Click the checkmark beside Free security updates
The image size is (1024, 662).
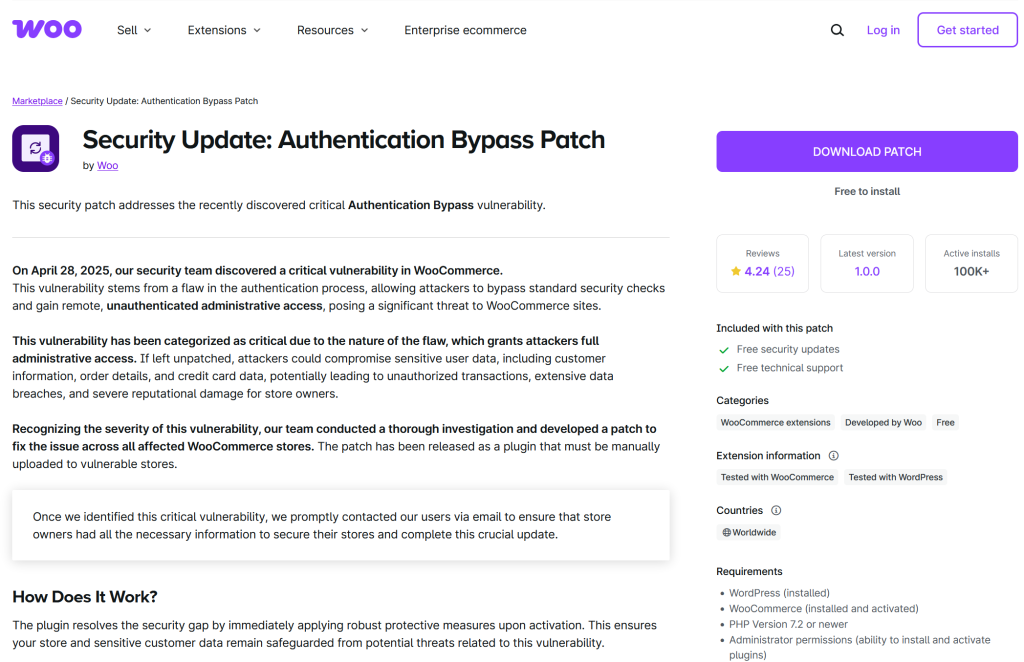click(724, 349)
